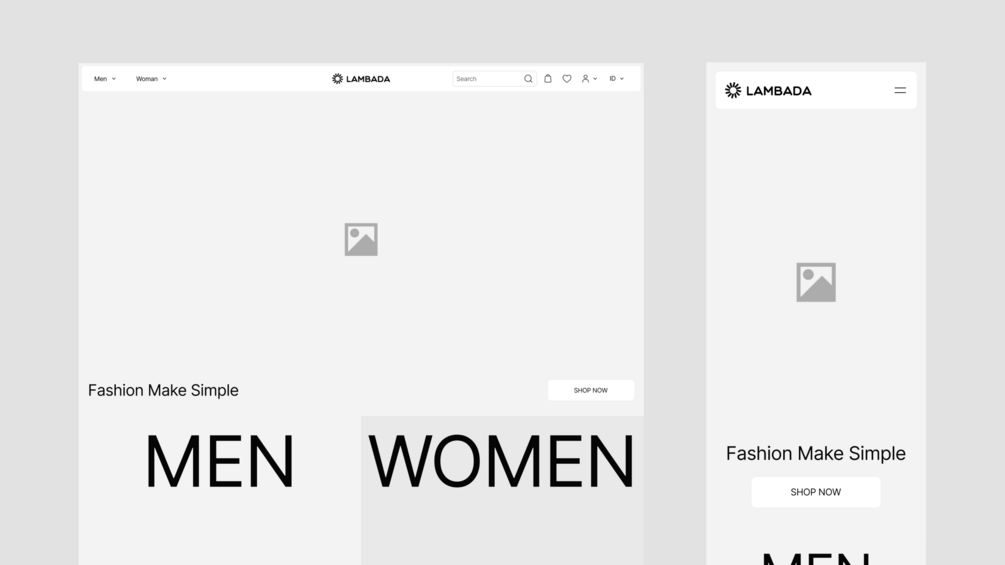Select the large WOMEN category in desktop layout
1005x565 pixels.
point(501,461)
